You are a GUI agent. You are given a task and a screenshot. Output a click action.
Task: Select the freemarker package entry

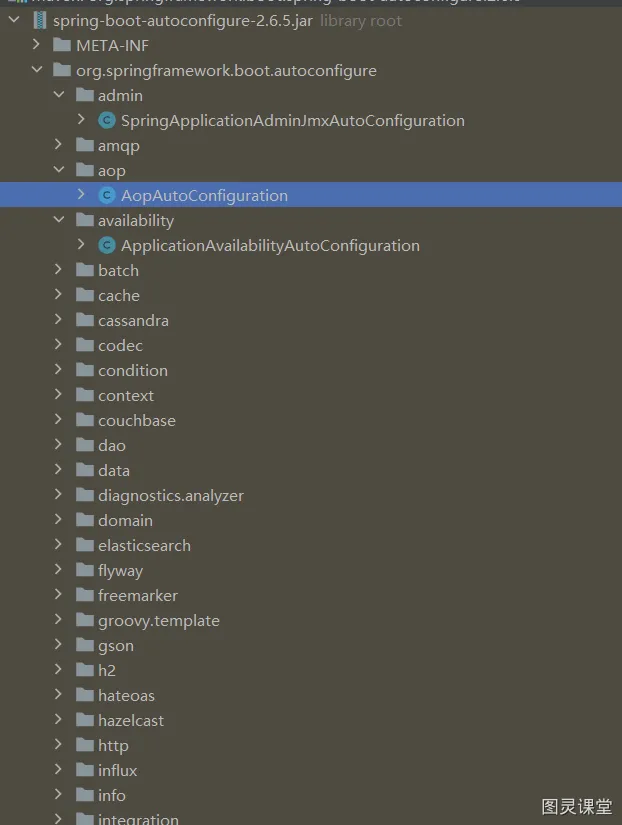(137, 595)
